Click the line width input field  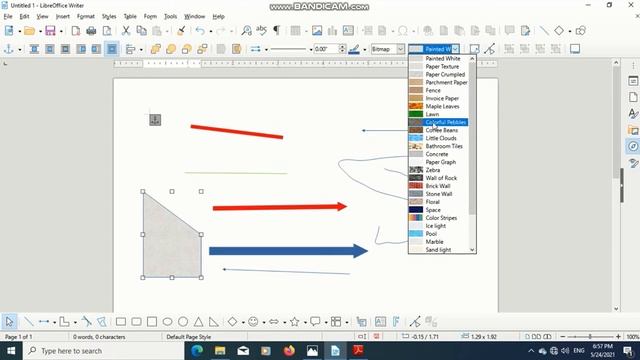(326, 49)
